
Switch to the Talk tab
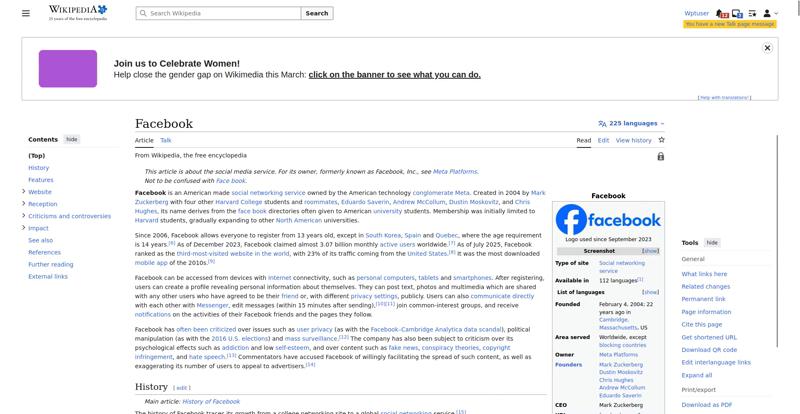[166, 140]
